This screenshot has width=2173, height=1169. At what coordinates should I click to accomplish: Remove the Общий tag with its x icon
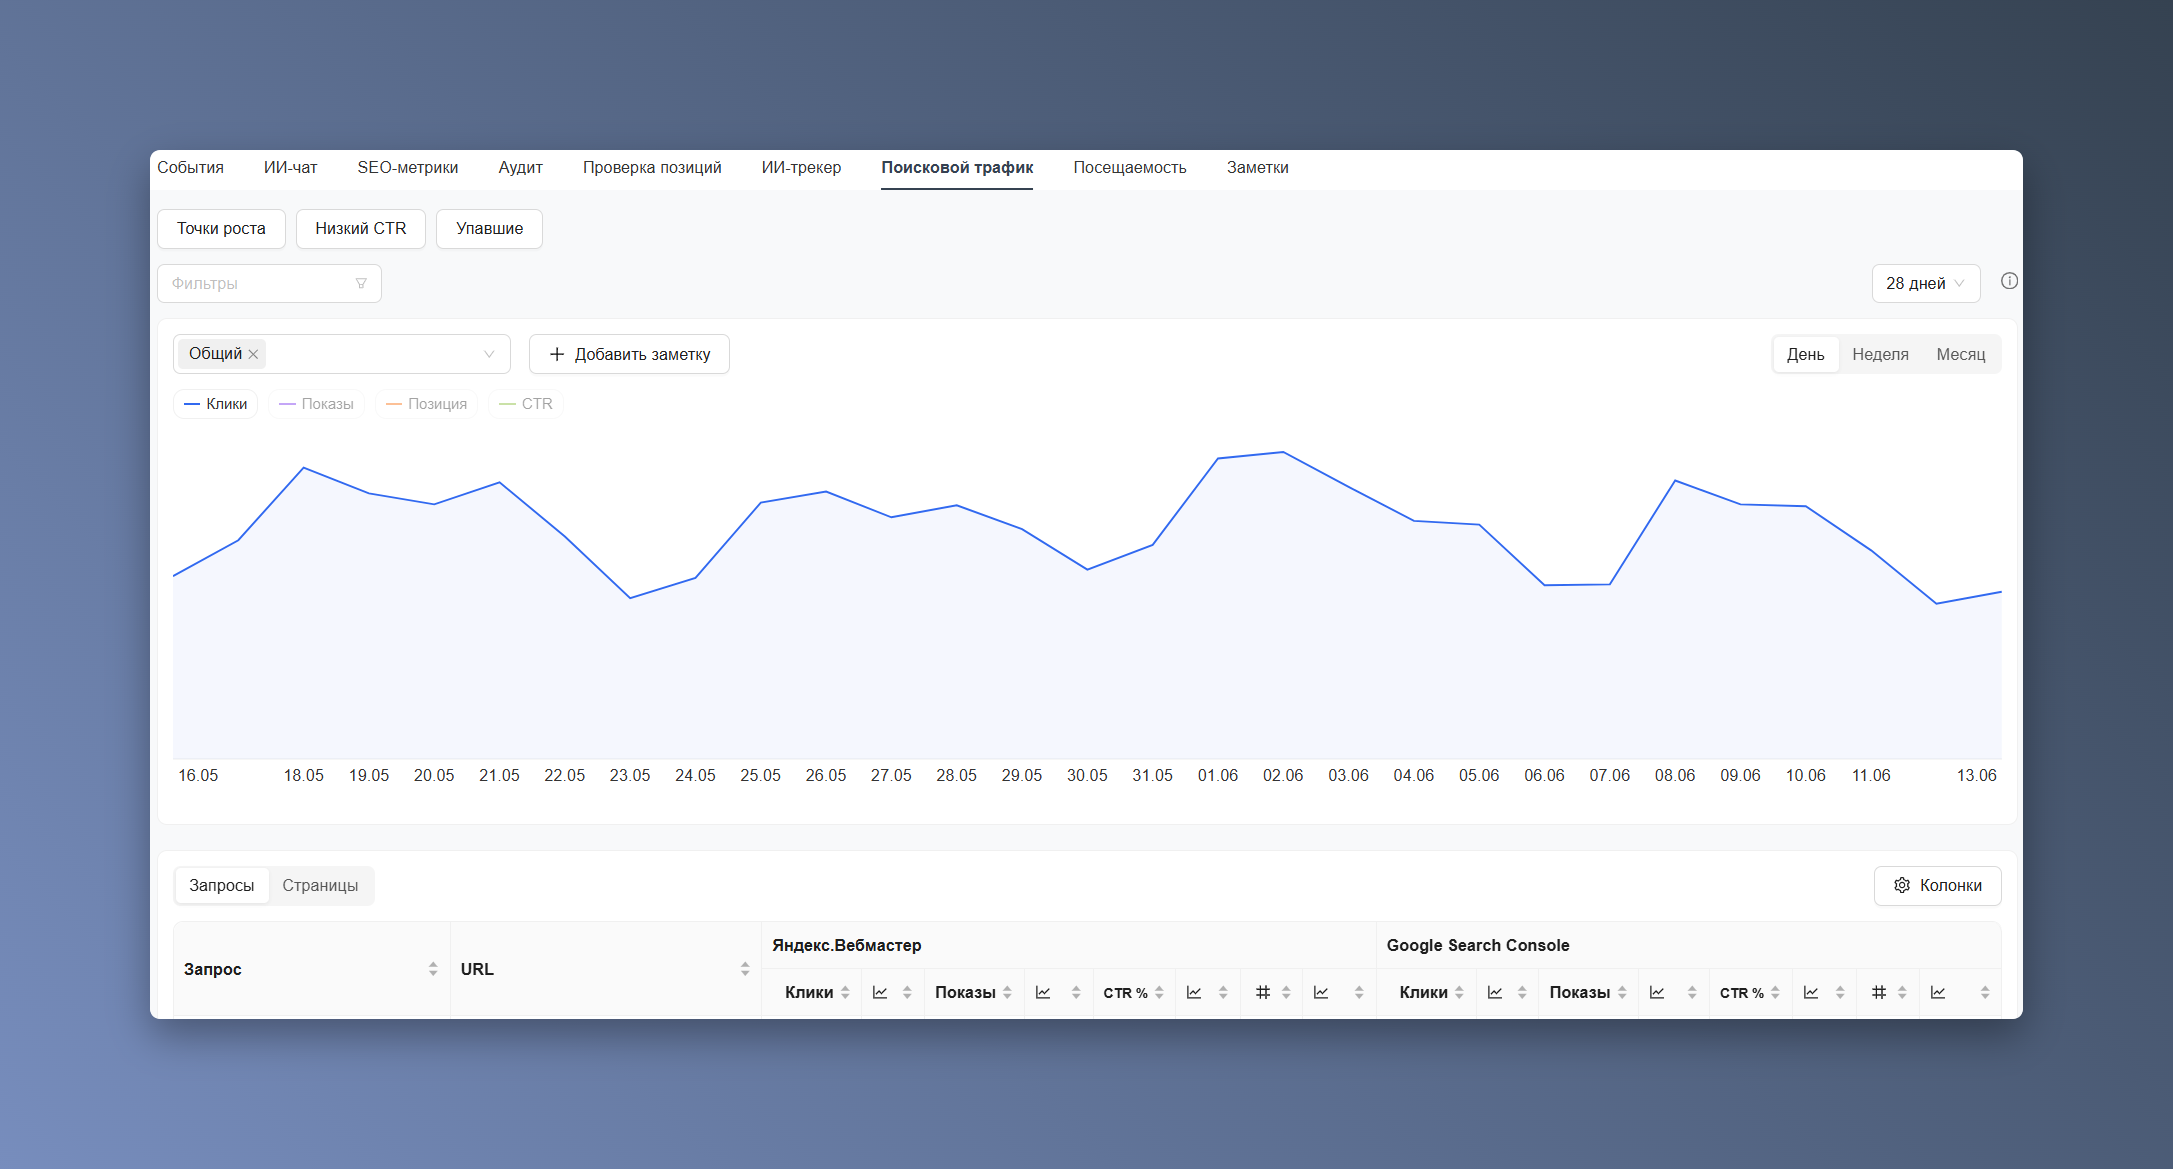[253, 354]
